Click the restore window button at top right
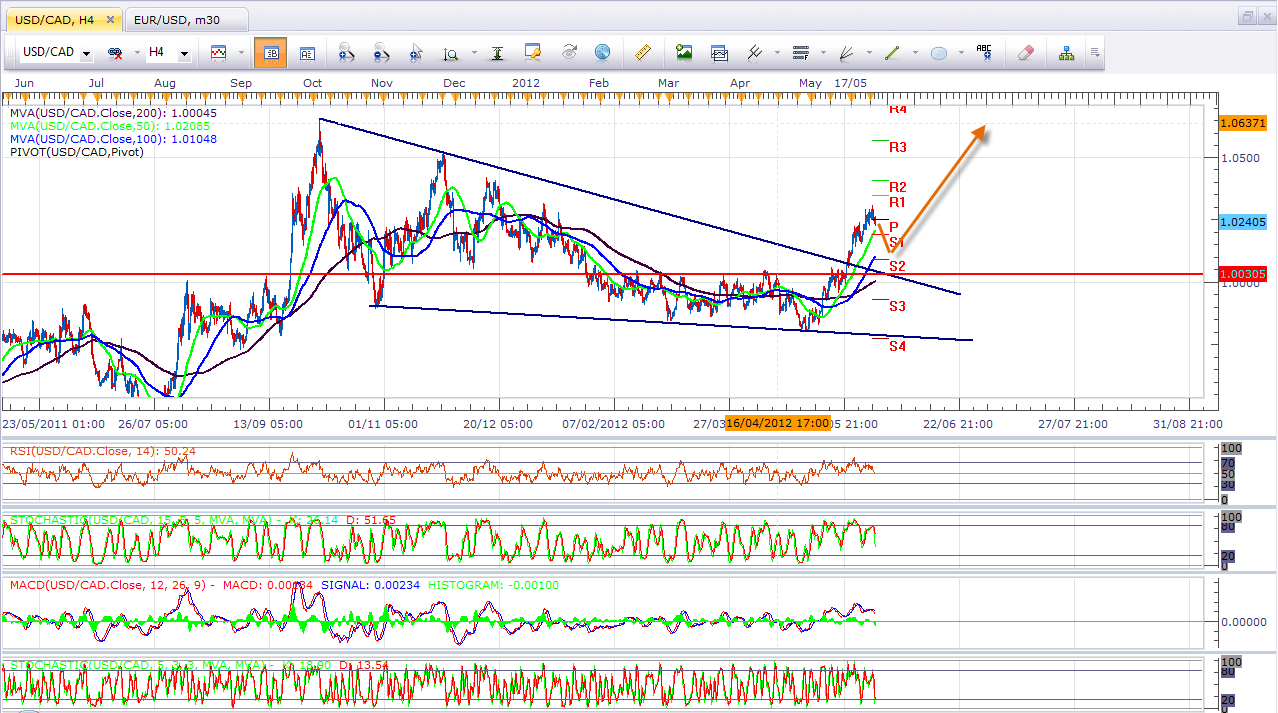This screenshot has width=1278, height=713. [x=1246, y=17]
